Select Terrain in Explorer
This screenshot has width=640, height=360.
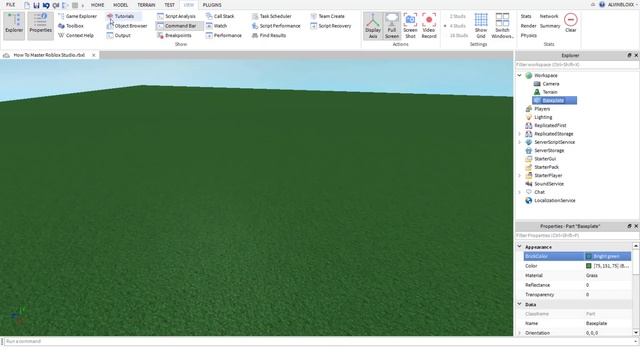click(x=549, y=92)
